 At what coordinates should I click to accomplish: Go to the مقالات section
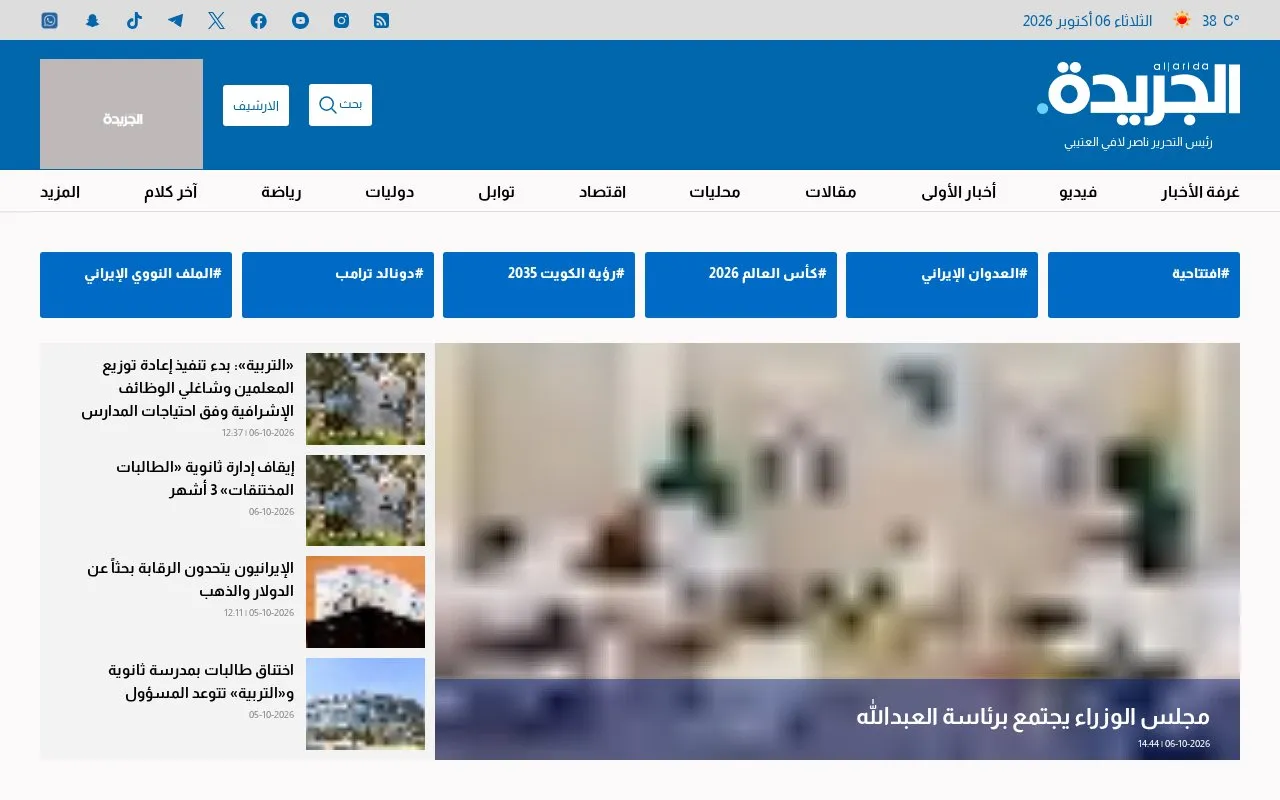(x=831, y=192)
